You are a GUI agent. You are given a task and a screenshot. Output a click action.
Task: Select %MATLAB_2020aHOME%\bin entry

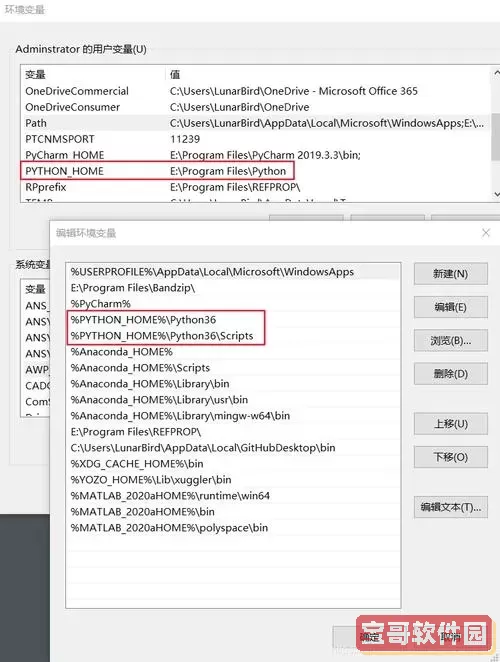[x=233, y=513]
